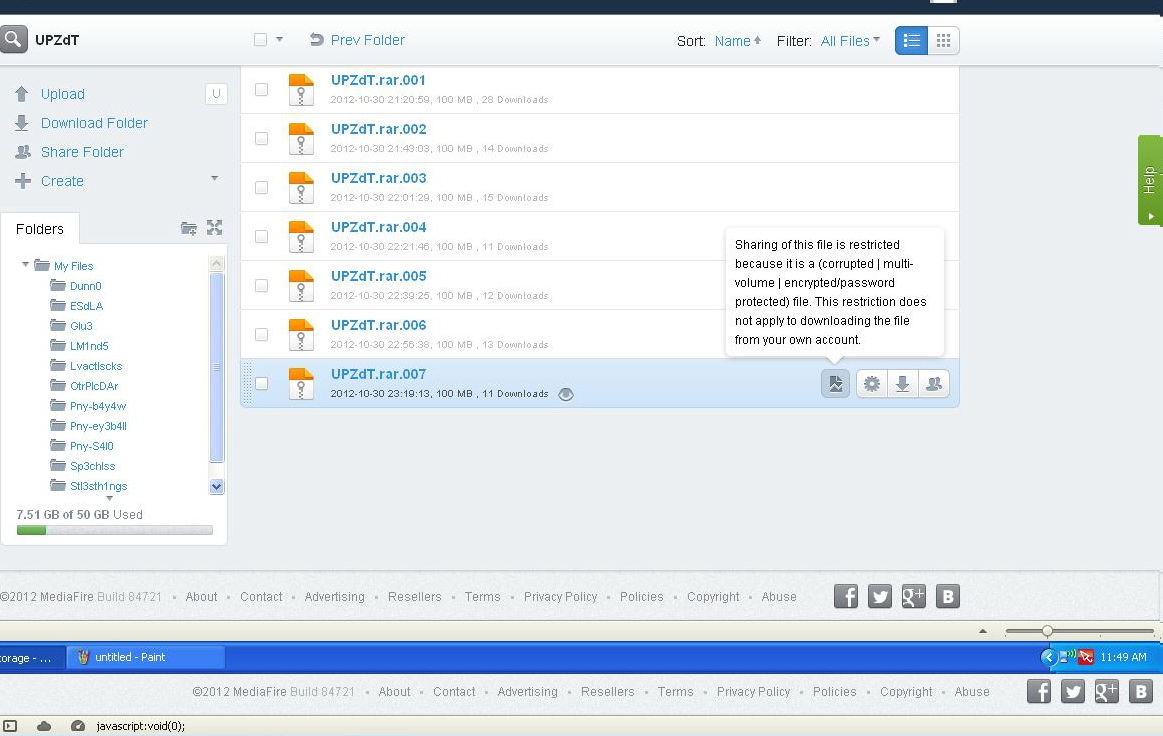
Task: Mark the checkbox next to UPZdT.rar.005
Action: point(261,286)
